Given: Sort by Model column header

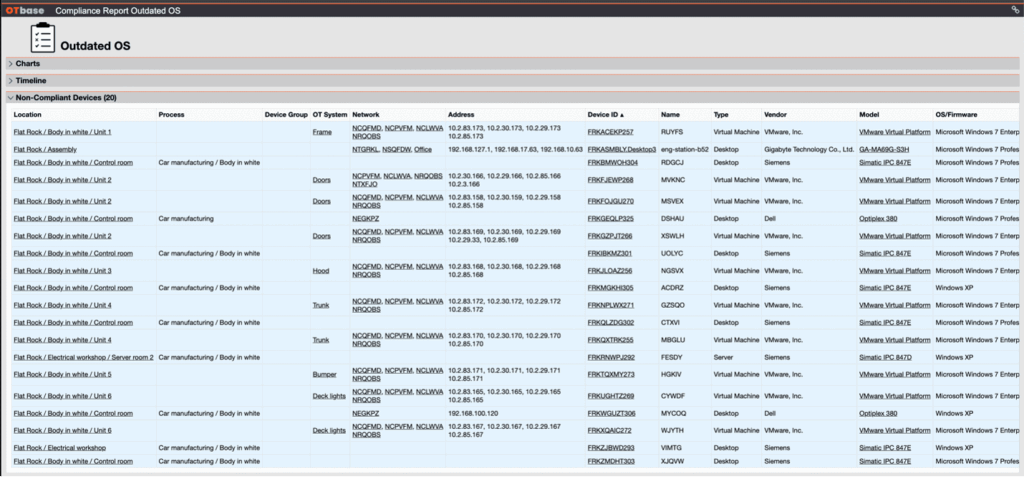Looking at the screenshot, I should [x=869, y=114].
